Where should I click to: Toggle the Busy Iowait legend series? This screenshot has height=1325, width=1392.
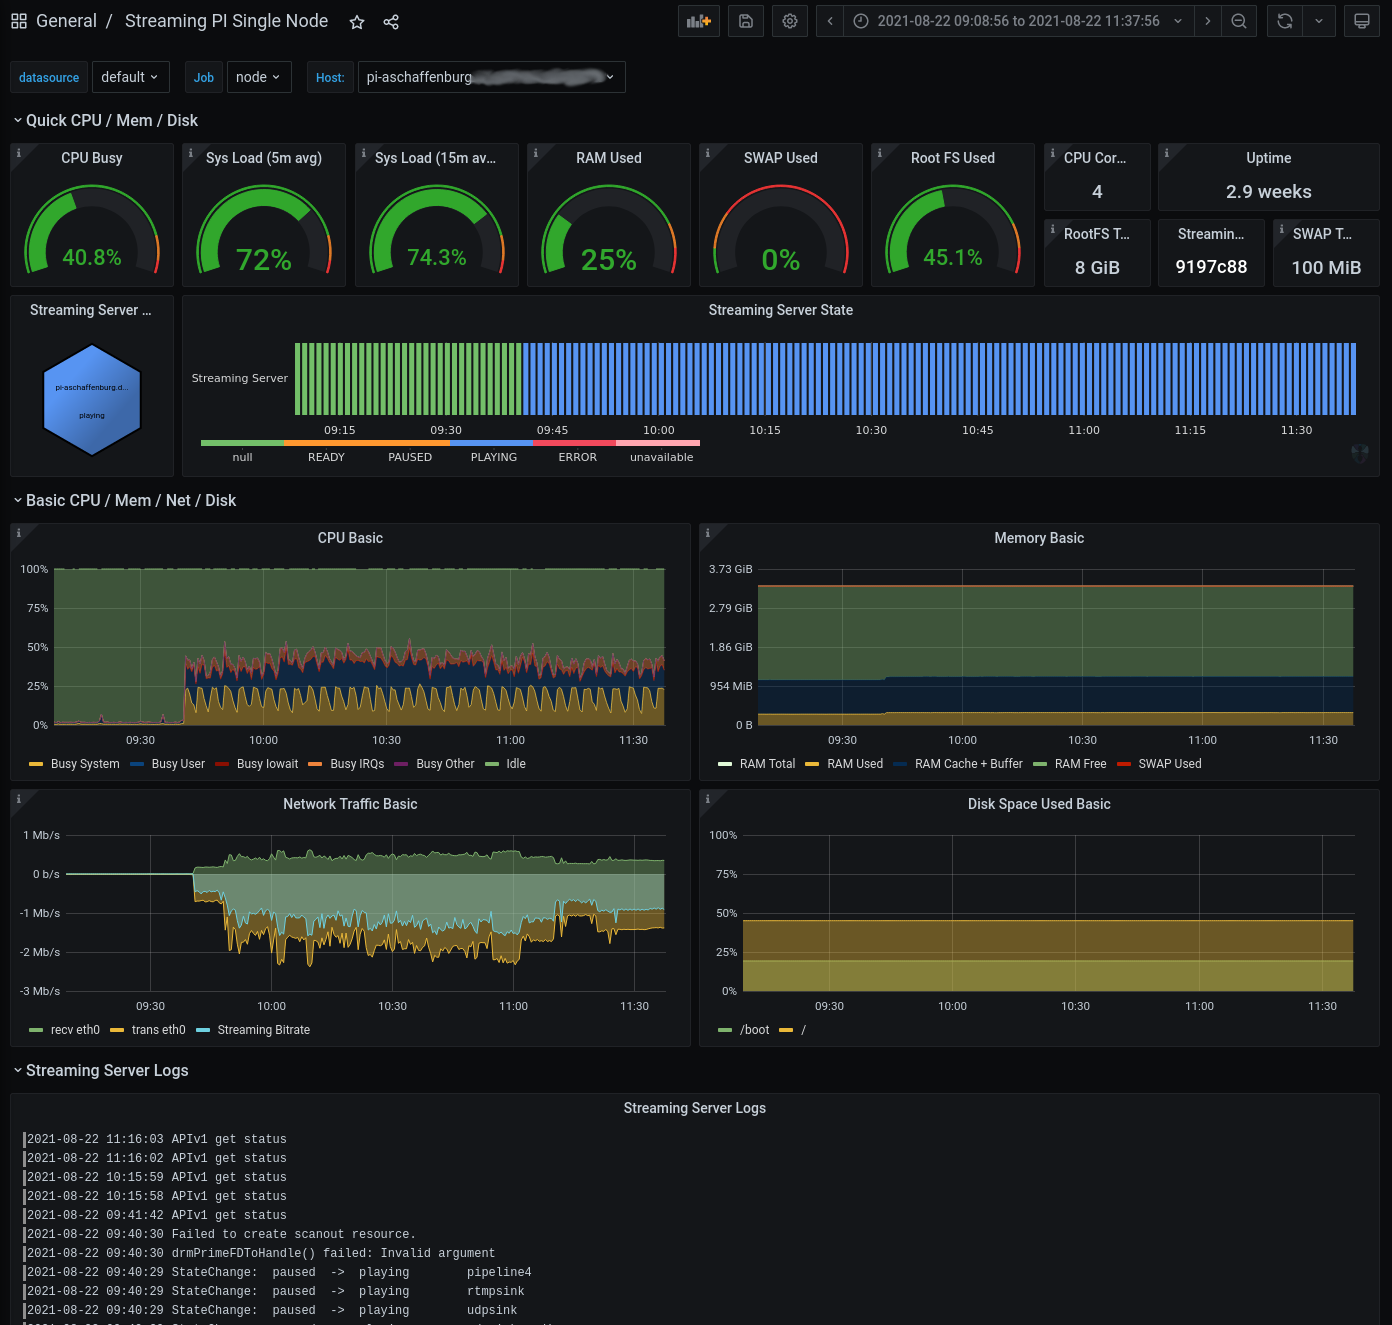(267, 764)
